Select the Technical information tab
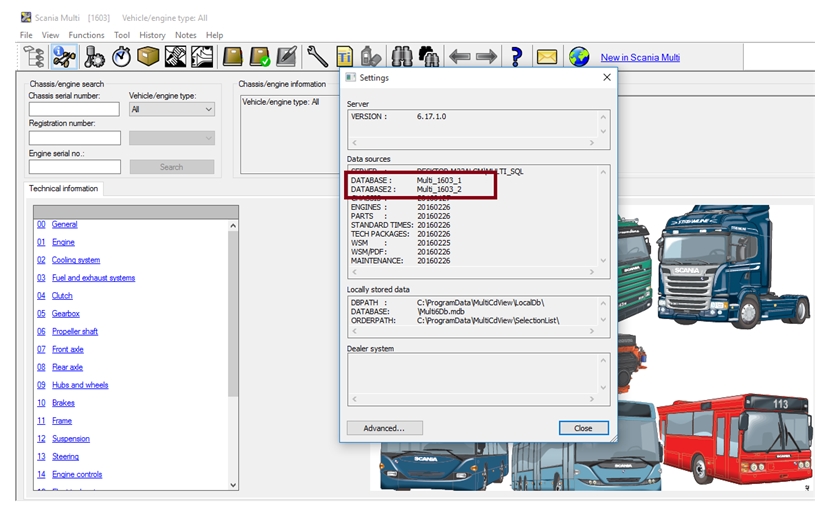 63,189
